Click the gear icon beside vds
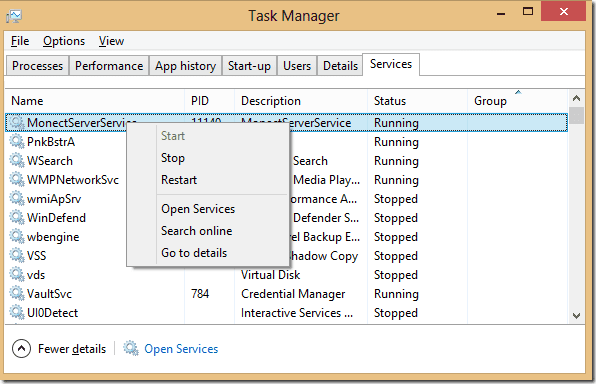The image size is (596, 384). 17,275
